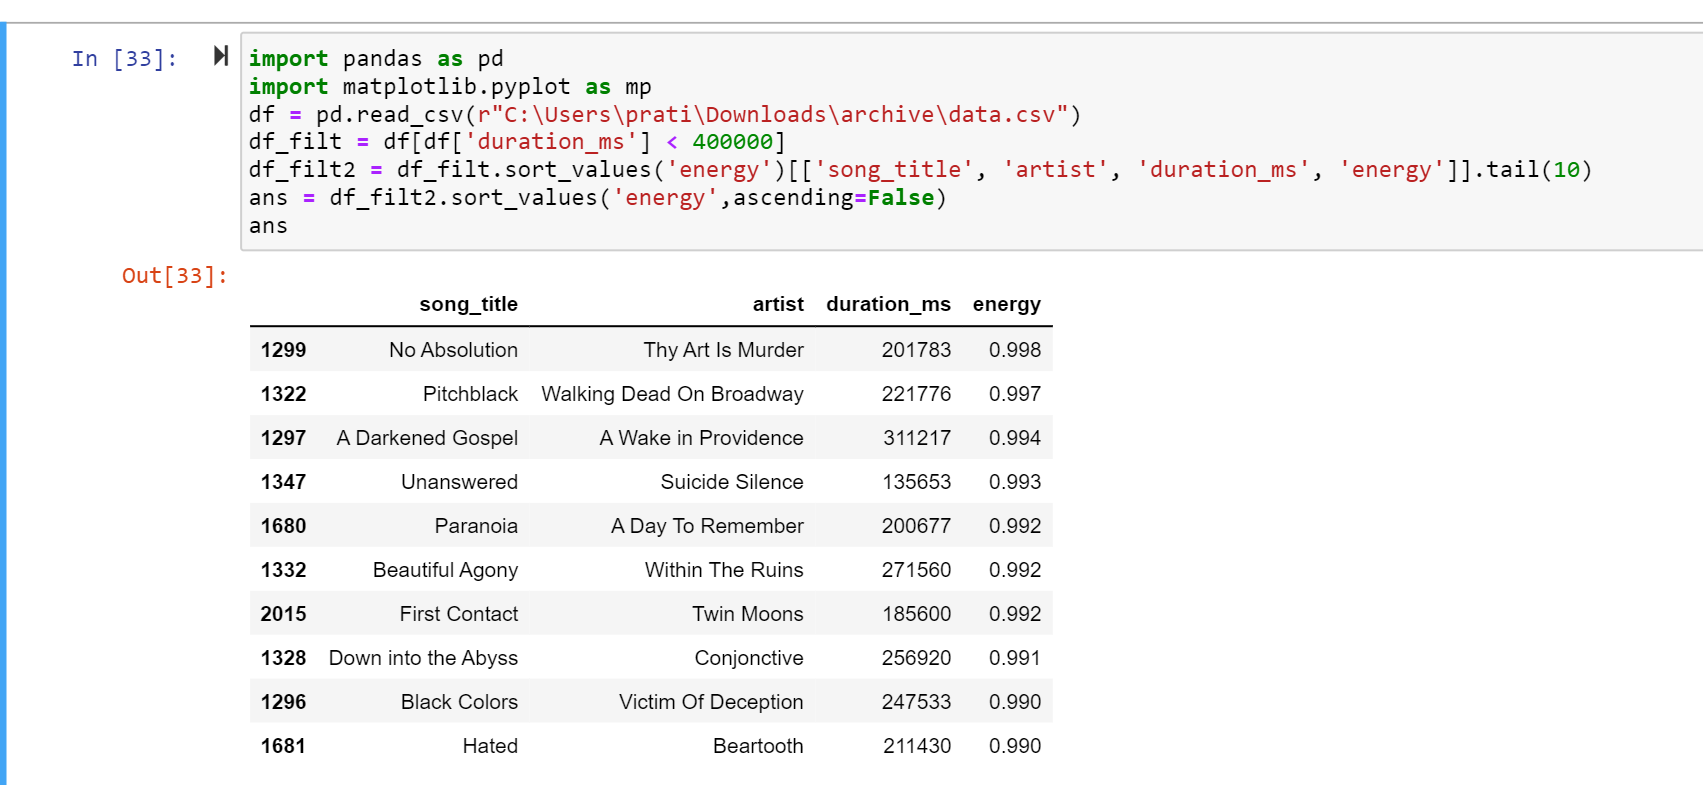The height and width of the screenshot is (785, 1703).
Task: Click the 'First Contact' song title
Action: pyautogui.click(x=458, y=614)
